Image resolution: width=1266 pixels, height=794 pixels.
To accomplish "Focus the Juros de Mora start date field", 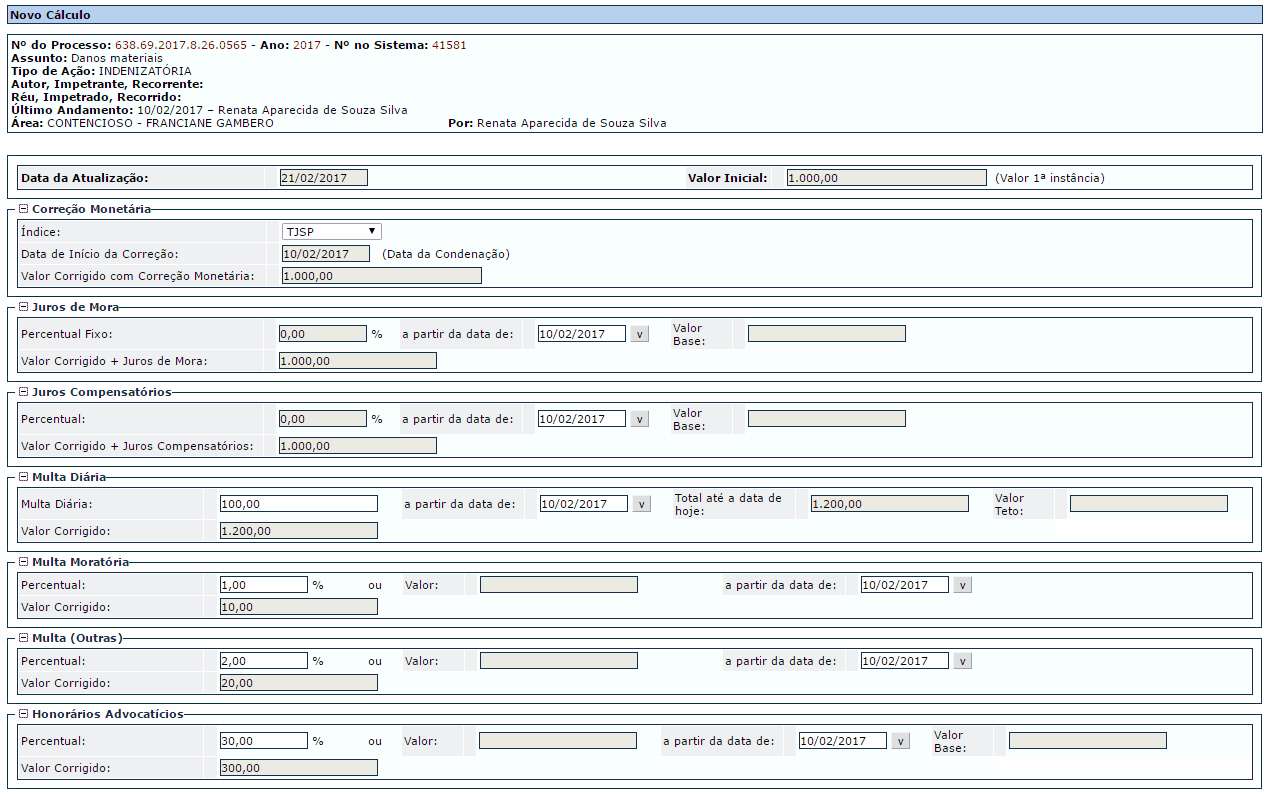I will click(x=582, y=334).
